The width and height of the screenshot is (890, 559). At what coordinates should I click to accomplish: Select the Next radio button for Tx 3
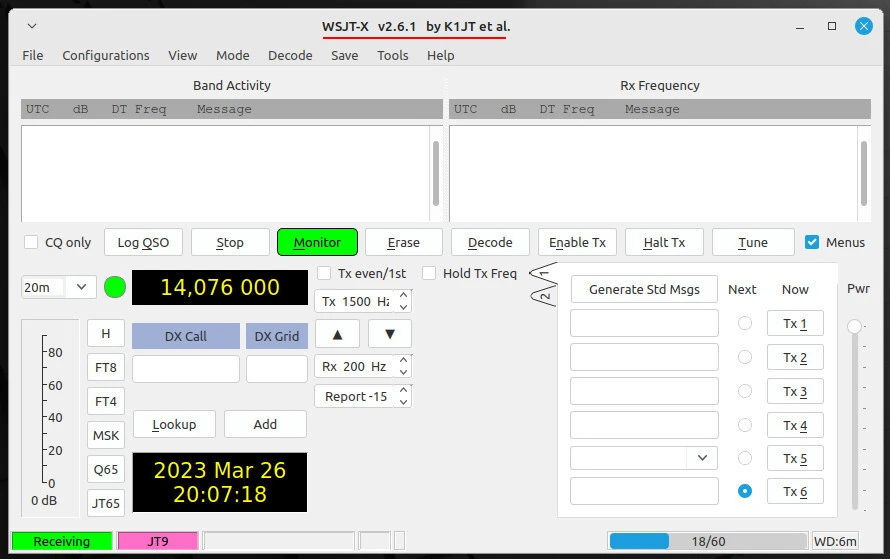coord(744,391)
